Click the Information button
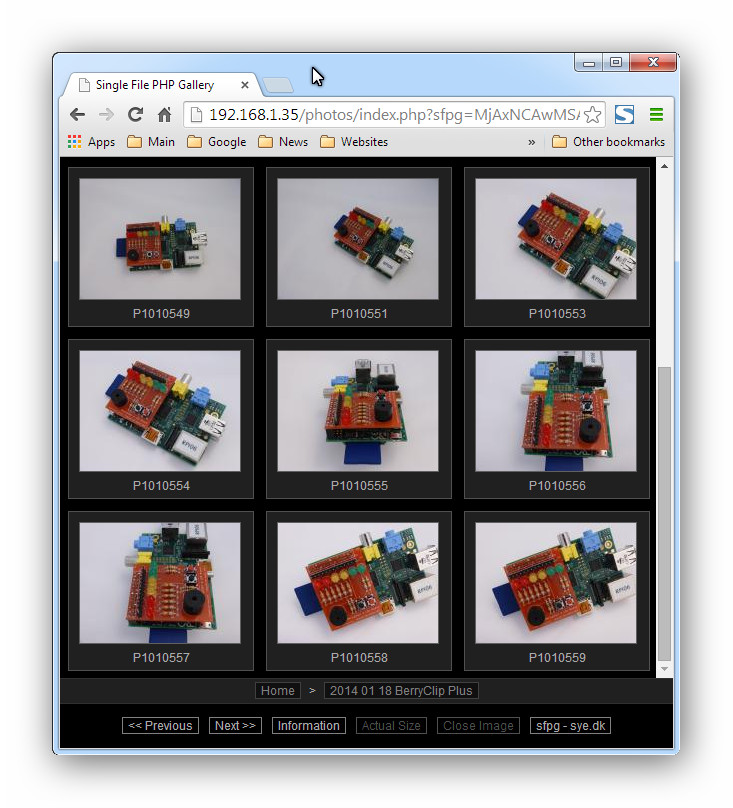This screenshot has width=733, height=808. (308, 726)
